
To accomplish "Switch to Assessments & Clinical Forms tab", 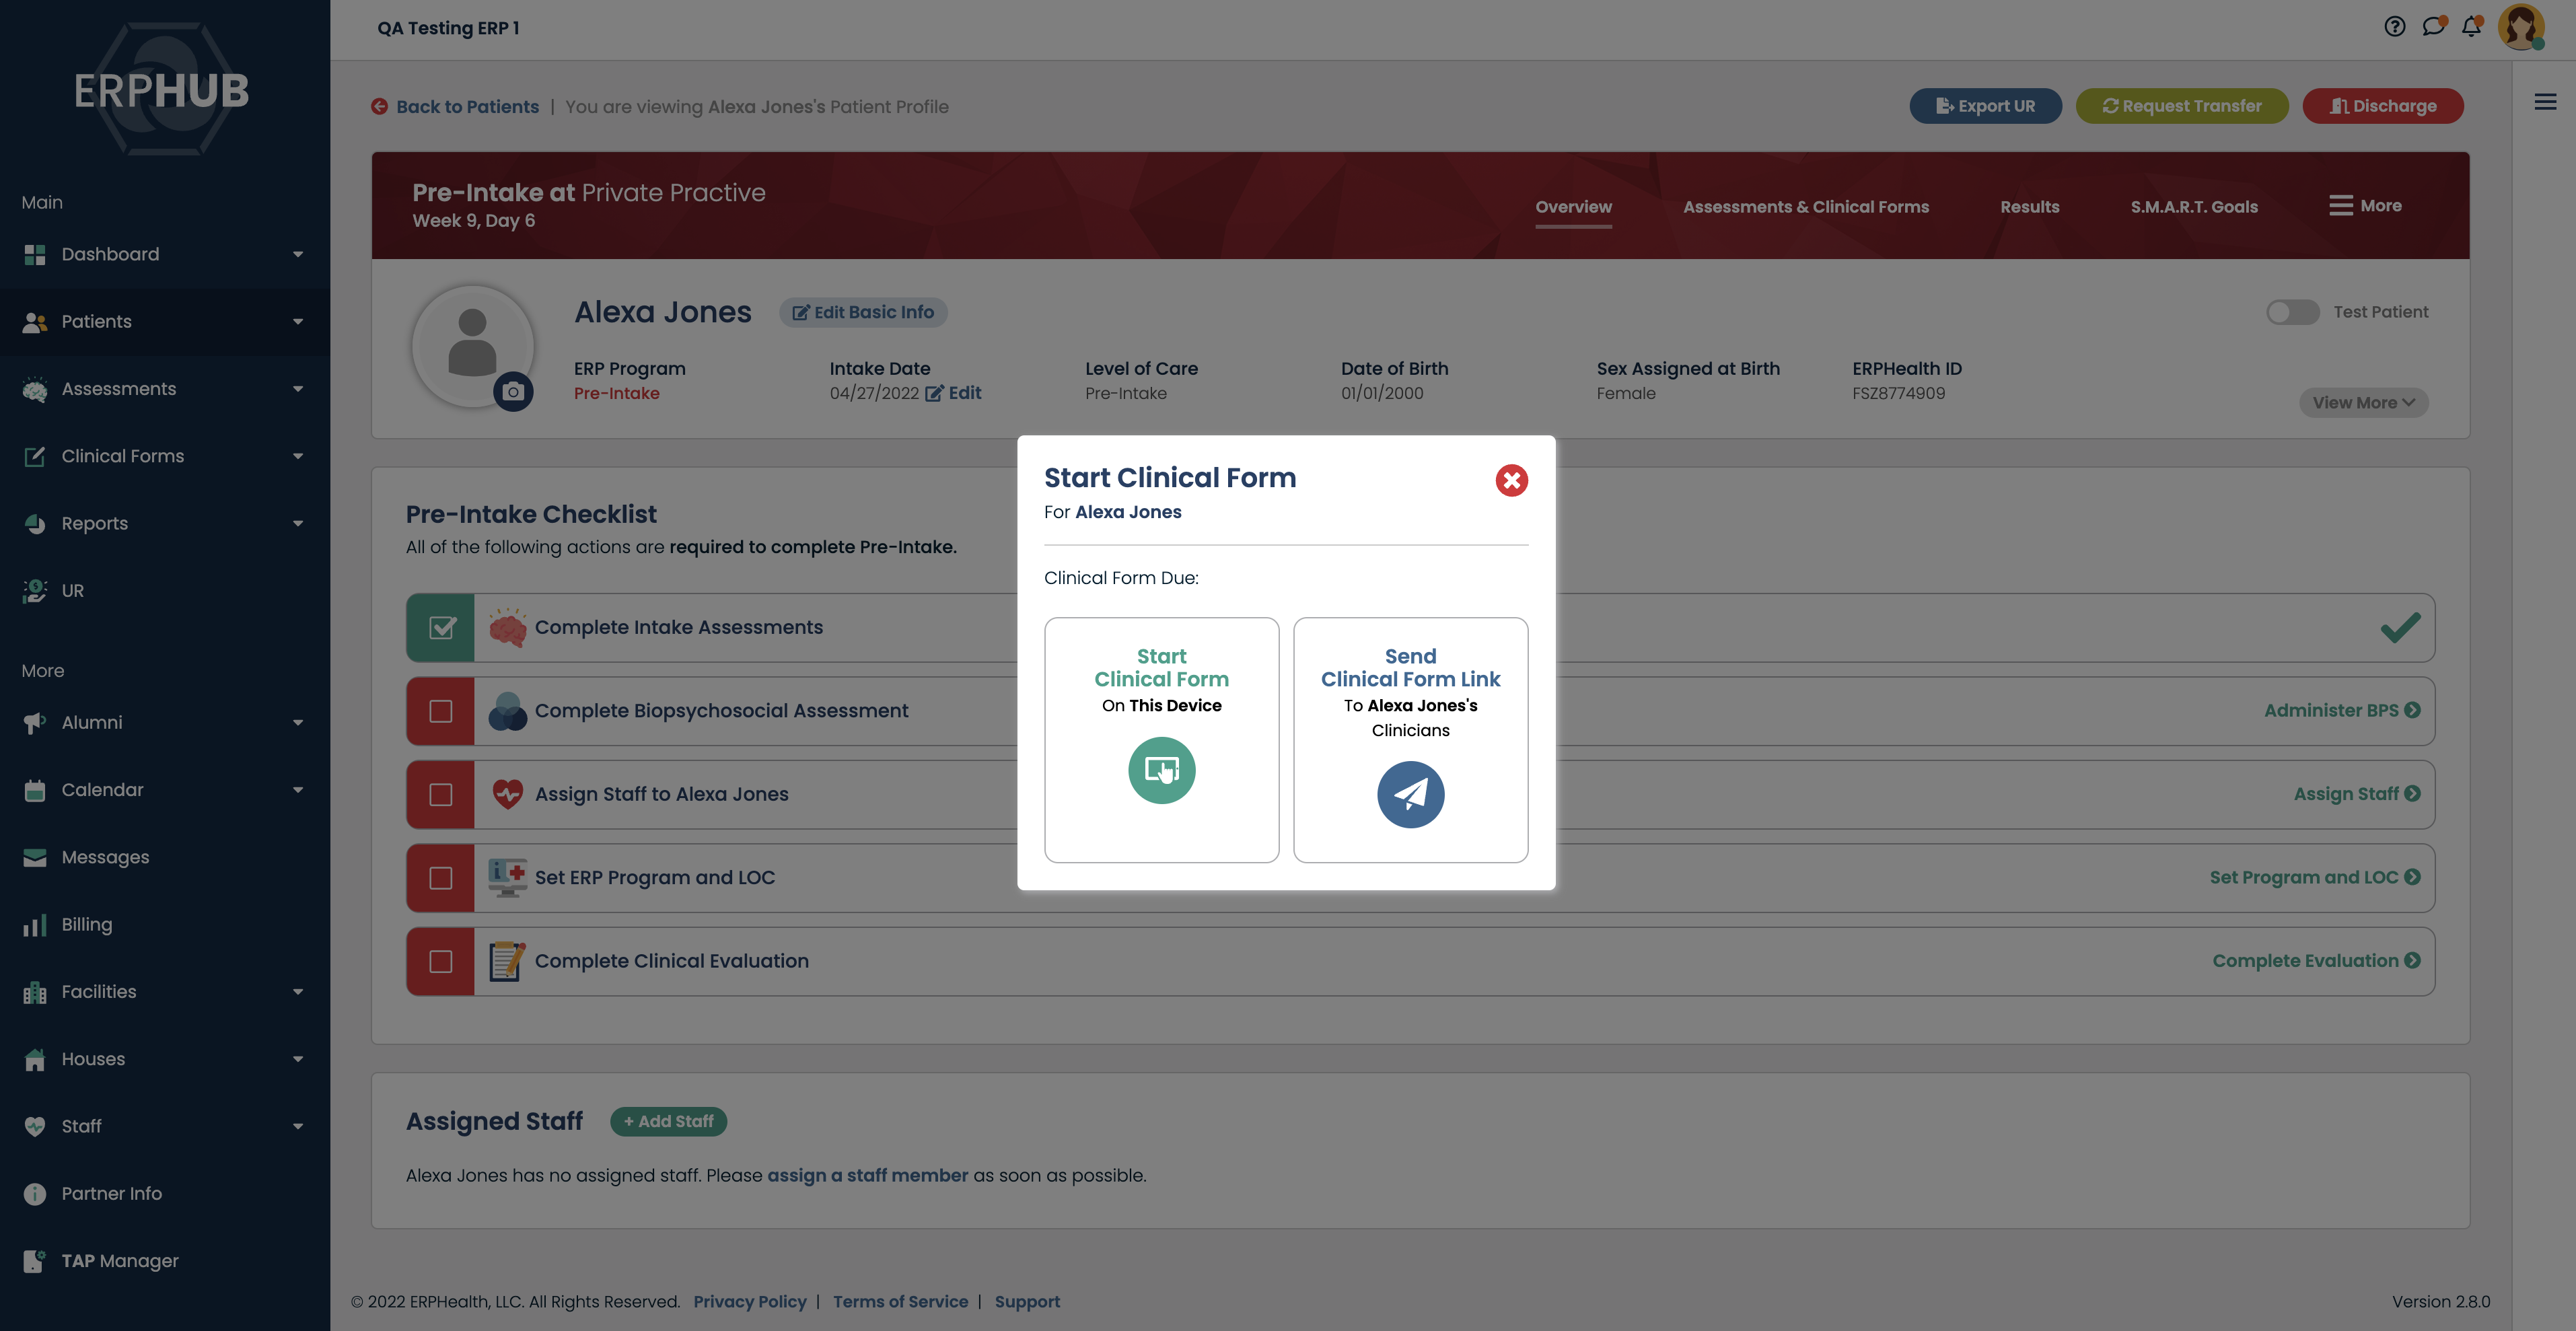I will [1805, 207].
